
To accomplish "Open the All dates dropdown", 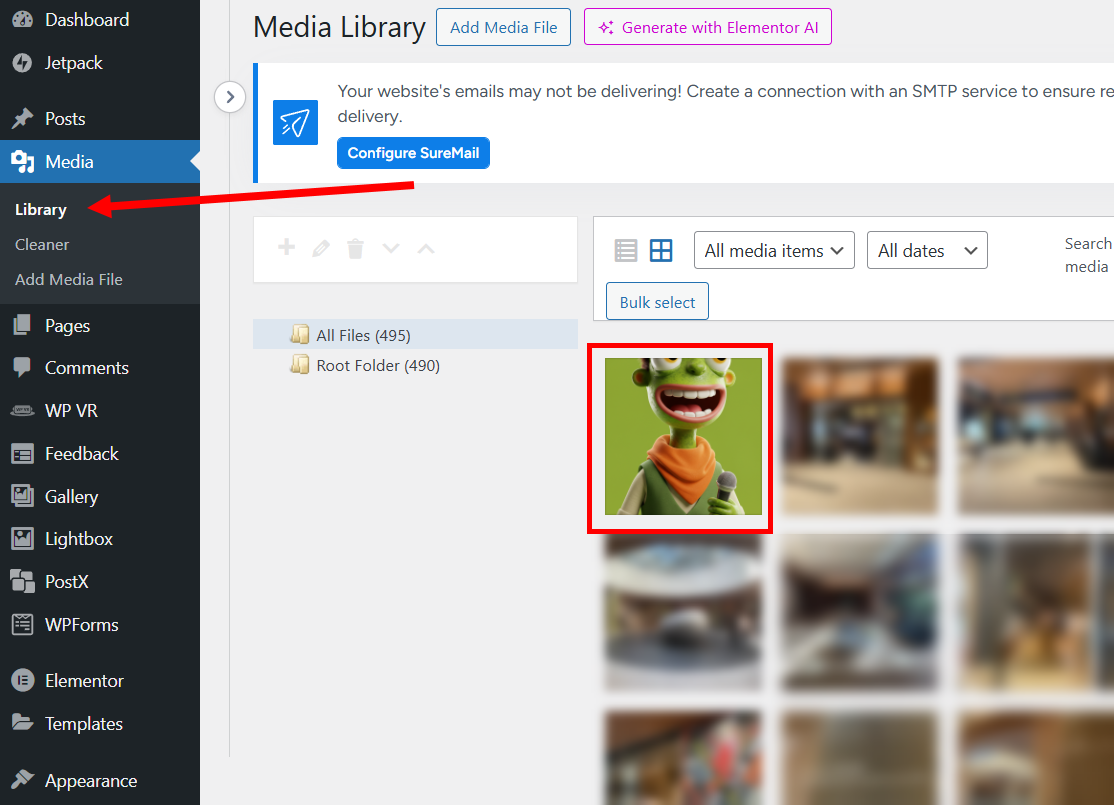I will 927,250.
